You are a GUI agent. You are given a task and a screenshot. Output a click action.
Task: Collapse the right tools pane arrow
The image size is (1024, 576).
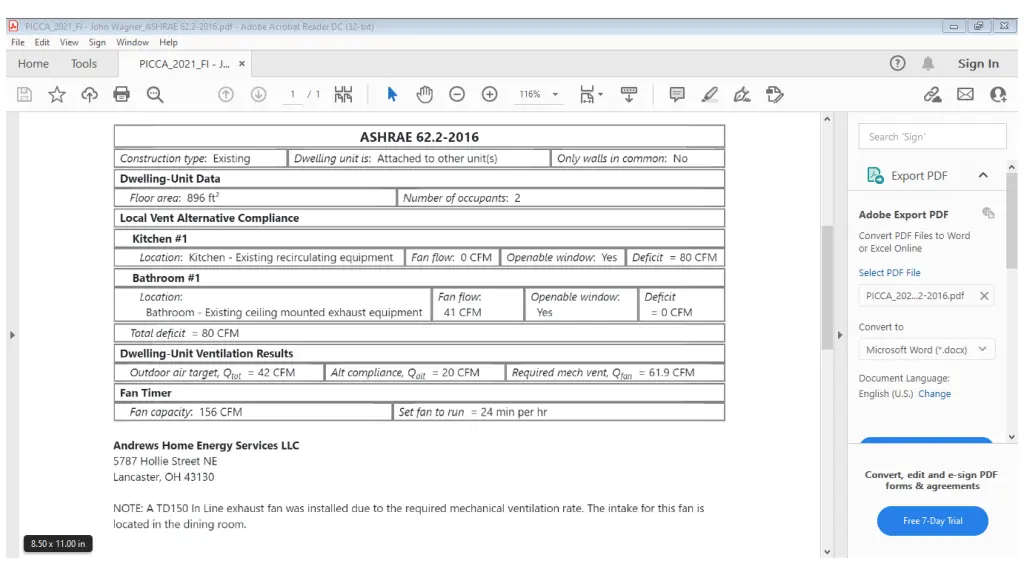(x=840, y=335)
